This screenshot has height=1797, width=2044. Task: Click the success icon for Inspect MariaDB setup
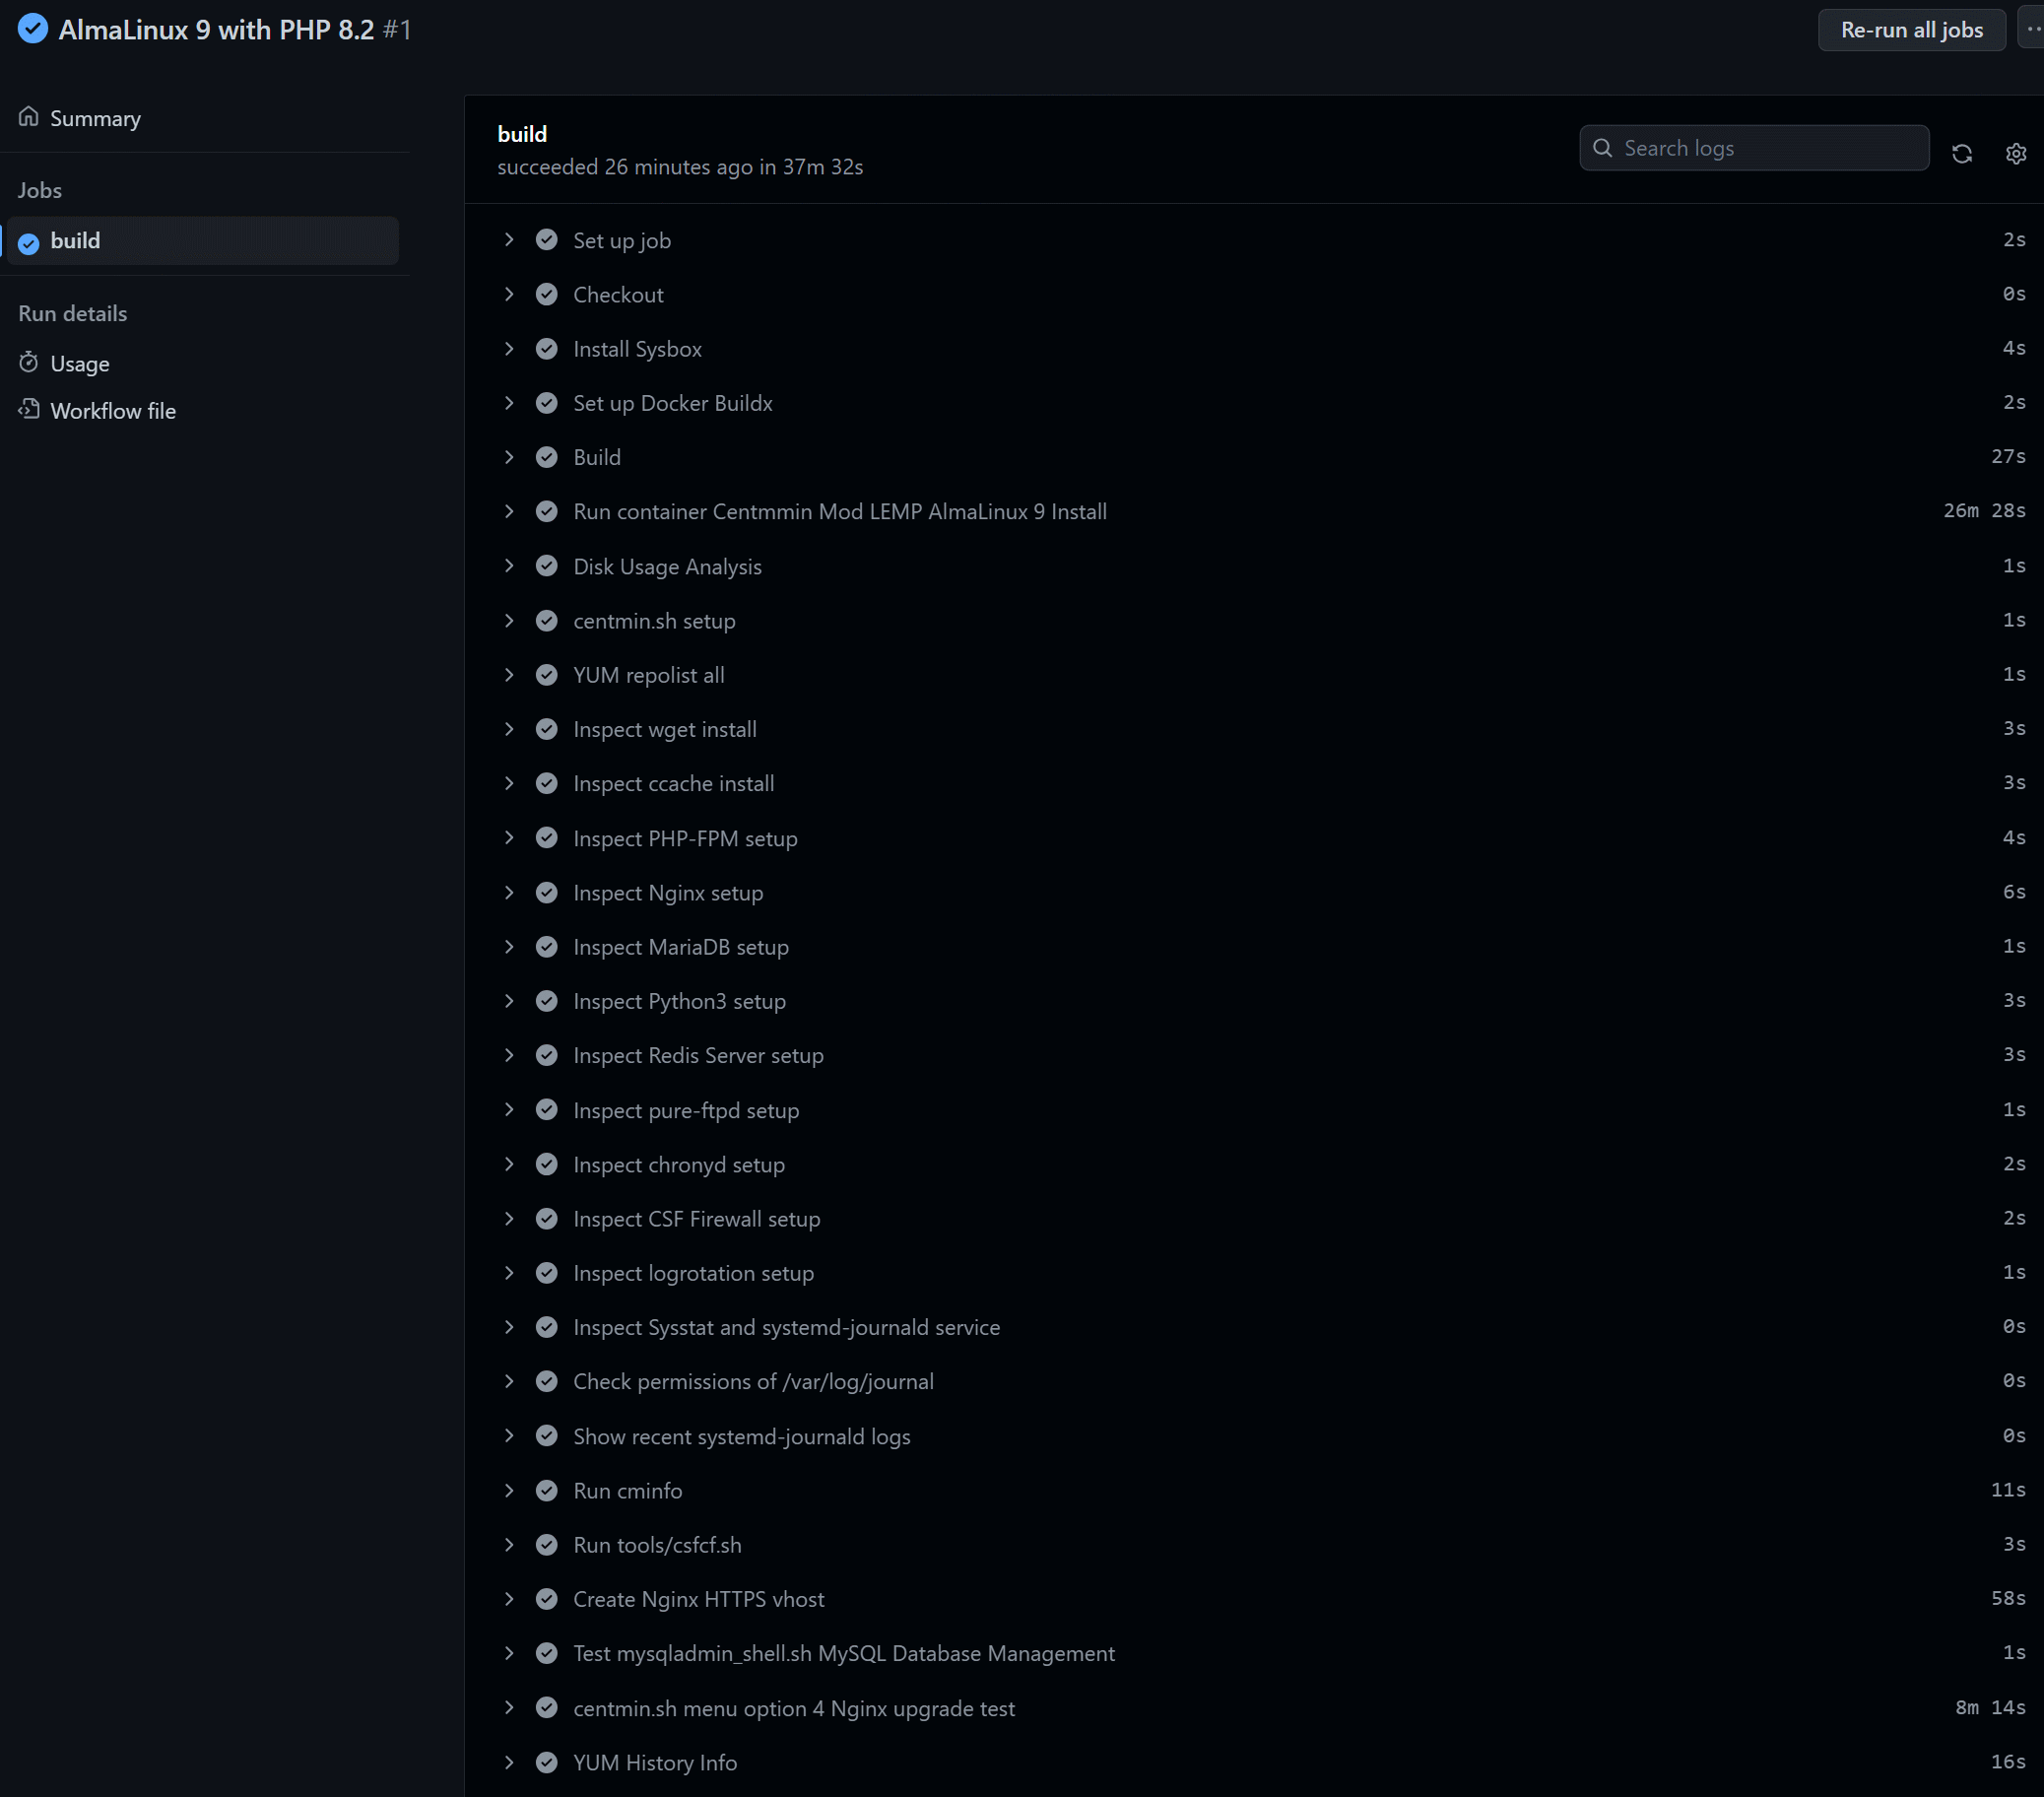[x=546, y=946]
